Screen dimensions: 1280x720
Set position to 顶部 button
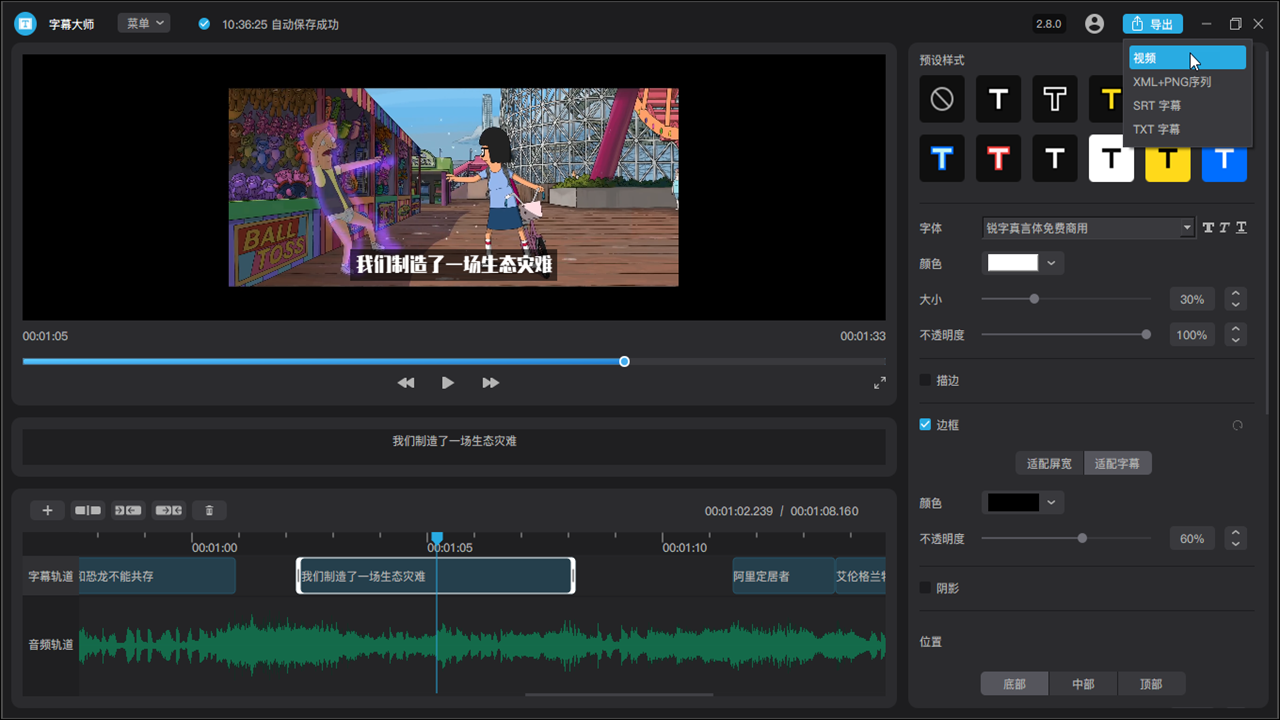(1151, 684)
